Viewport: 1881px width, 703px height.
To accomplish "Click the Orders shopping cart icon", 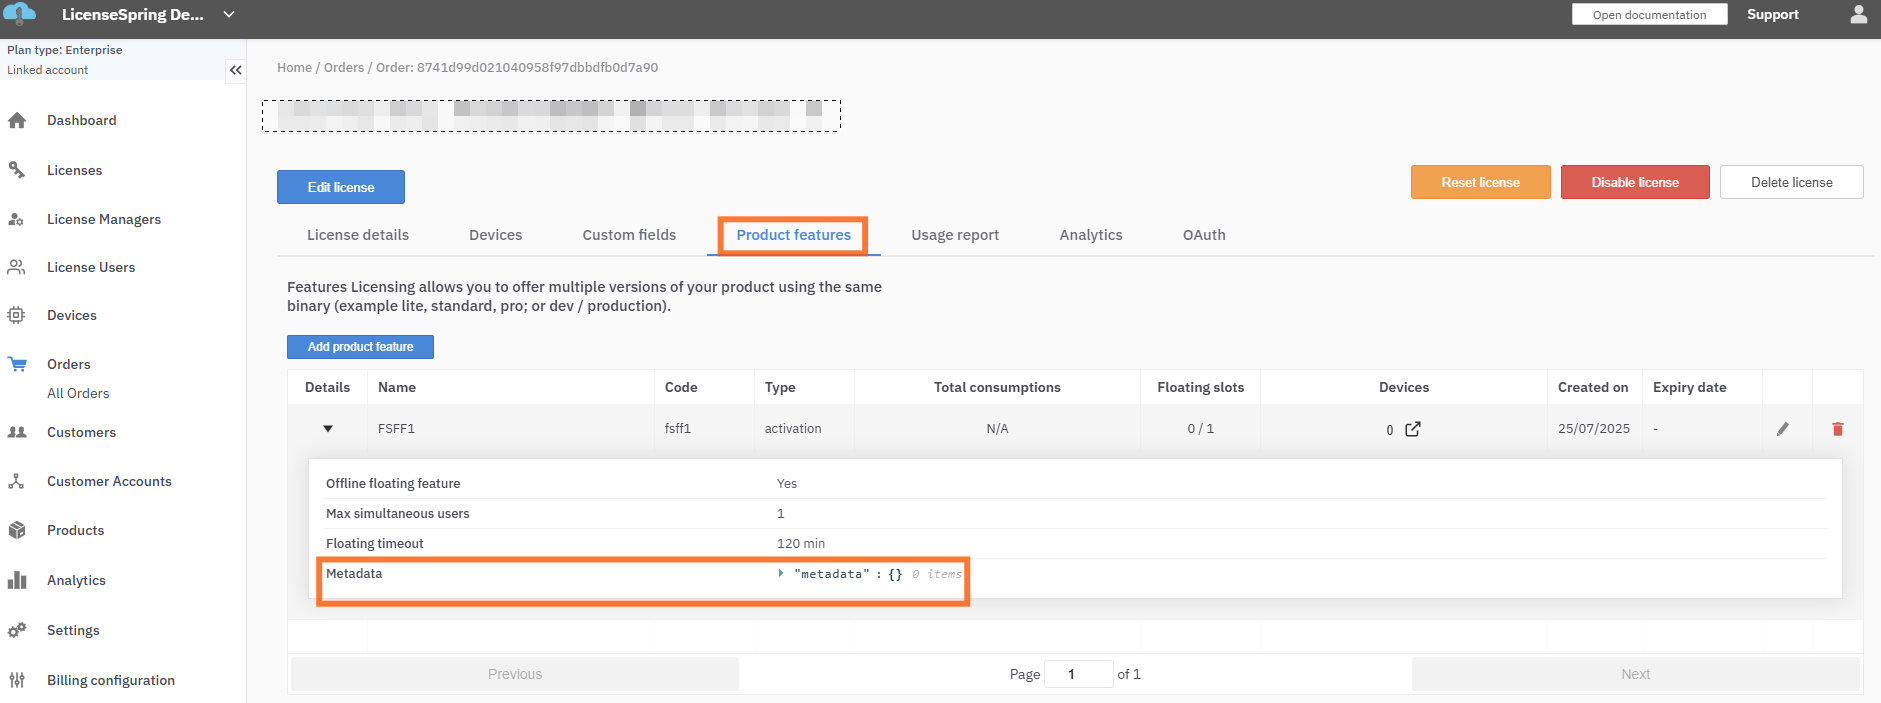I will (x=17, y=364).
